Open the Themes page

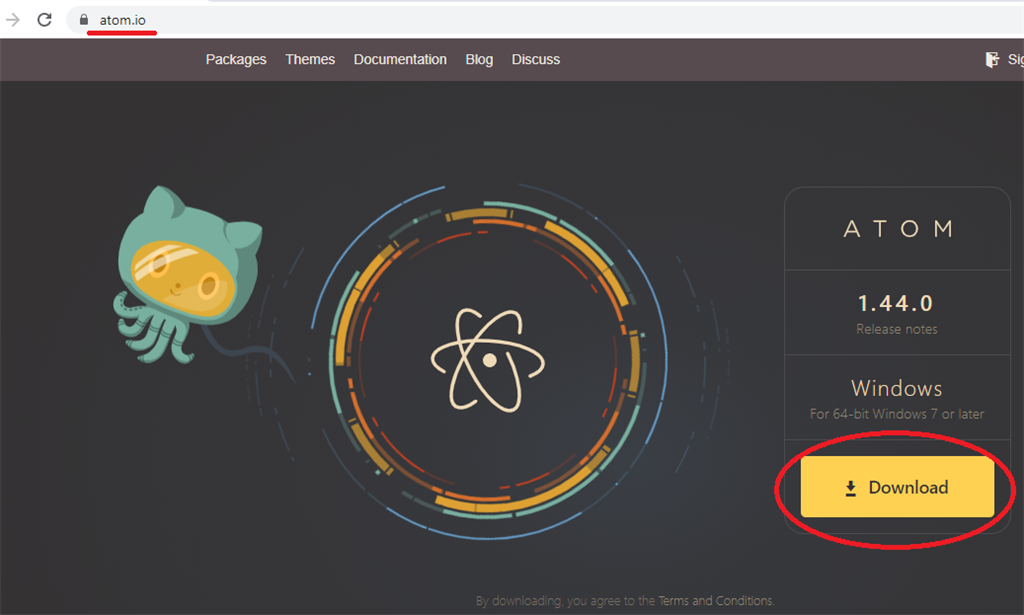310,59
